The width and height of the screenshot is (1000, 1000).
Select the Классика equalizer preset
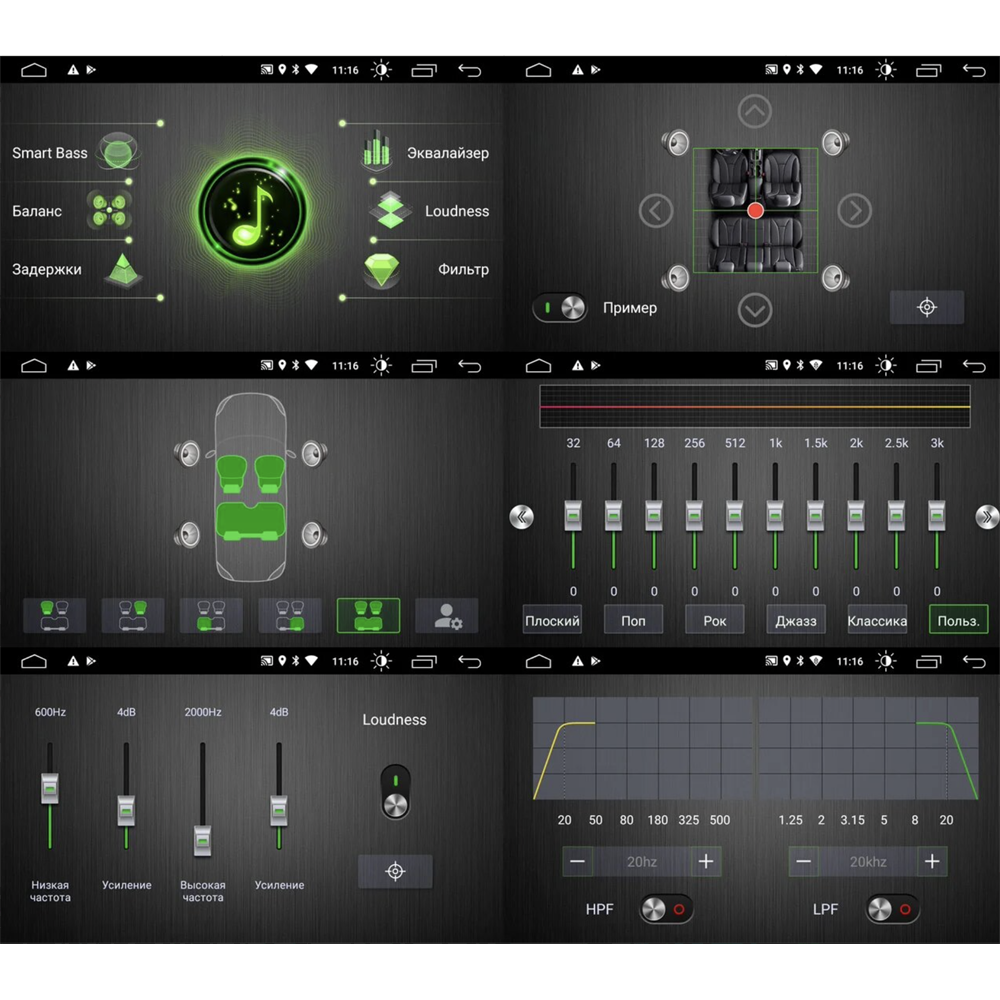point(877,620)
